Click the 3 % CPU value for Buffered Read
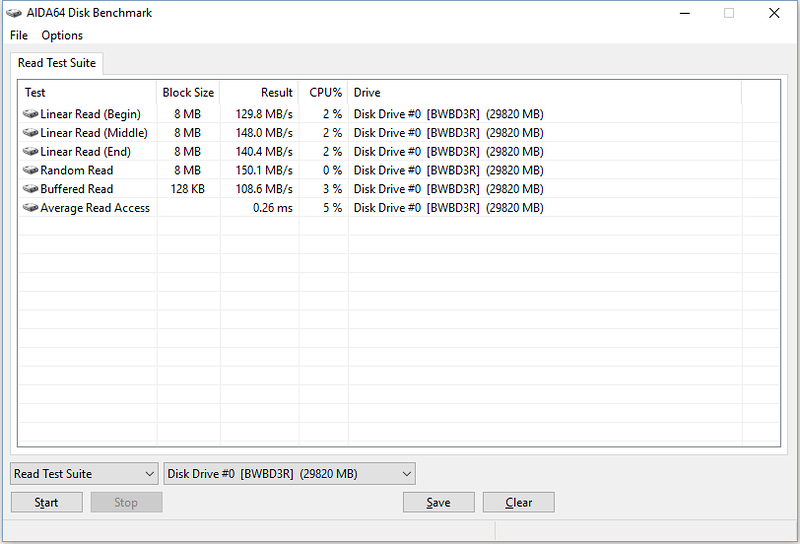The height and width of the screenshot is (544, 800). pyautogui.click(x=332, y=189)
